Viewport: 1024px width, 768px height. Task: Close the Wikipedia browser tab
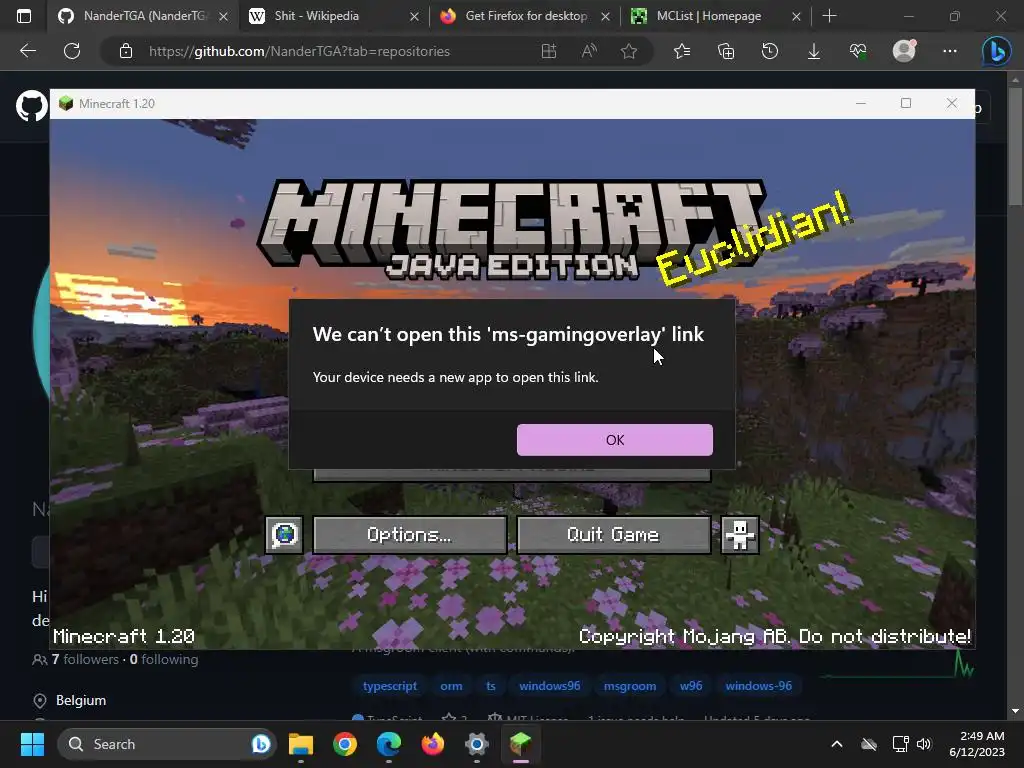pyautogui.click(x=414, y=16)
